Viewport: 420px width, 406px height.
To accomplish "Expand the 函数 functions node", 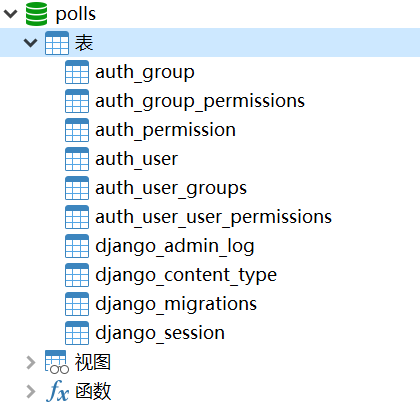I will pyautogui.click(x=31, y=391).
